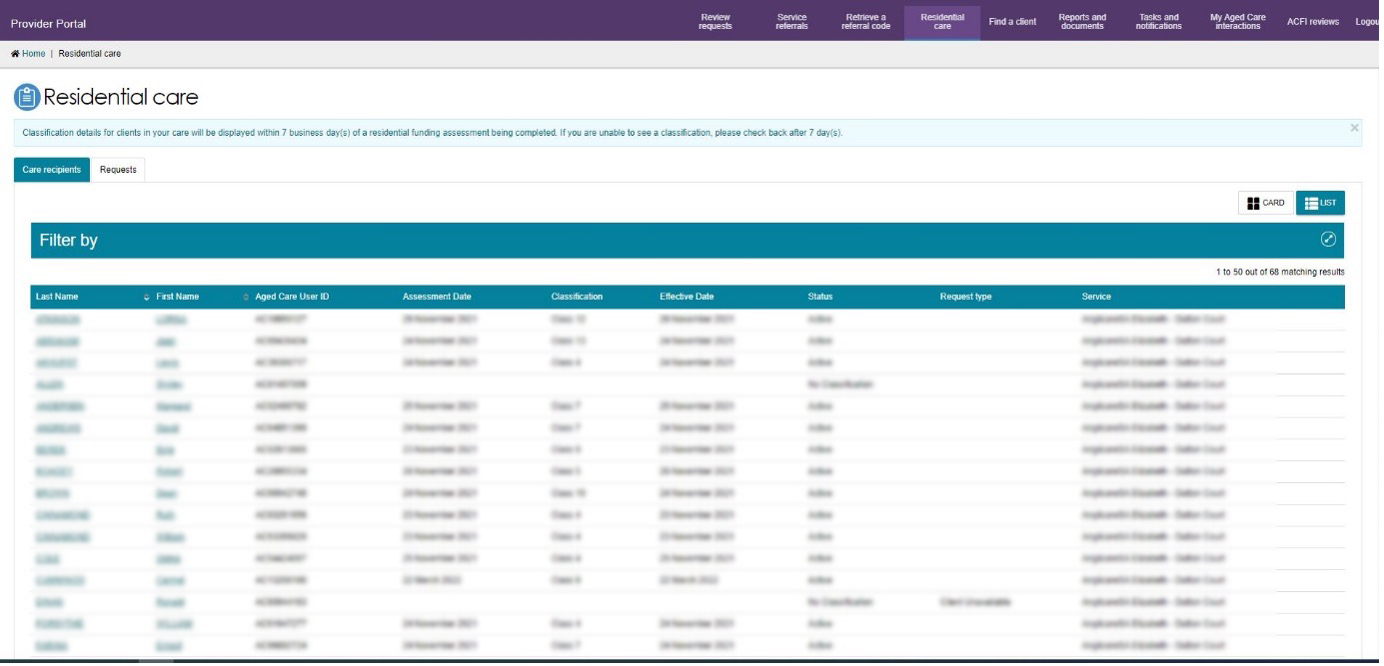Image resolution: width=1384 pixels, height=666 pixels.
Task: Switch to the Requests tab
Action: (x=119, y=170)
